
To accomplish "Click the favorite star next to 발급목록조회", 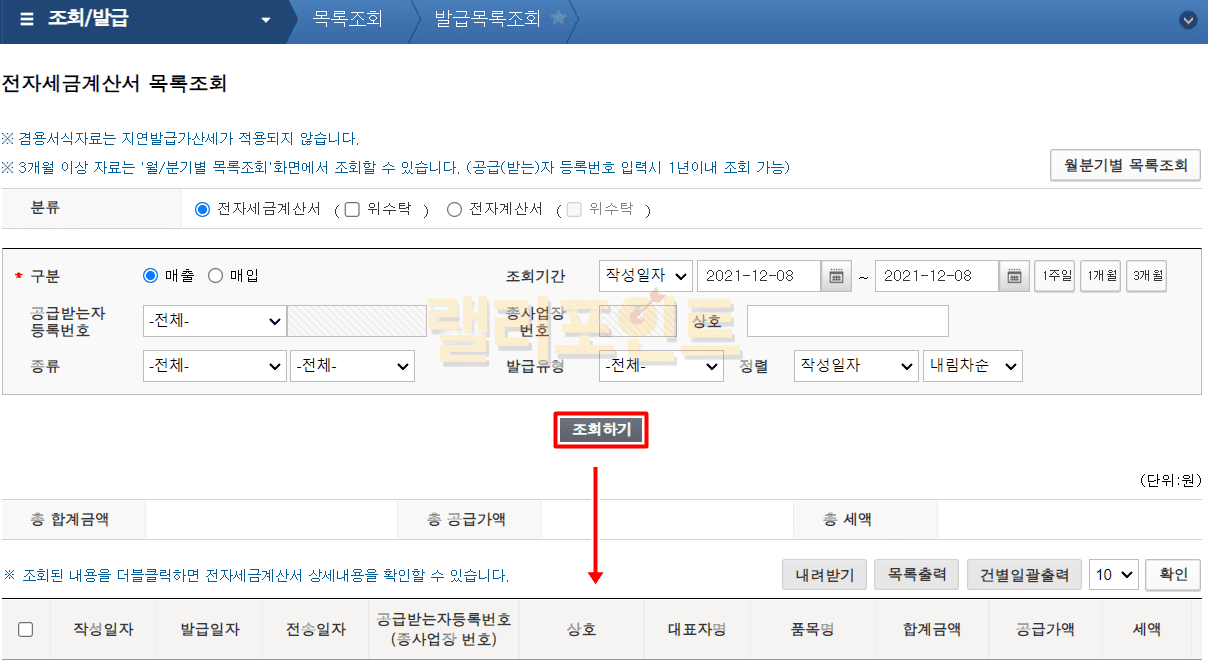I will click(x=558, y=18).
